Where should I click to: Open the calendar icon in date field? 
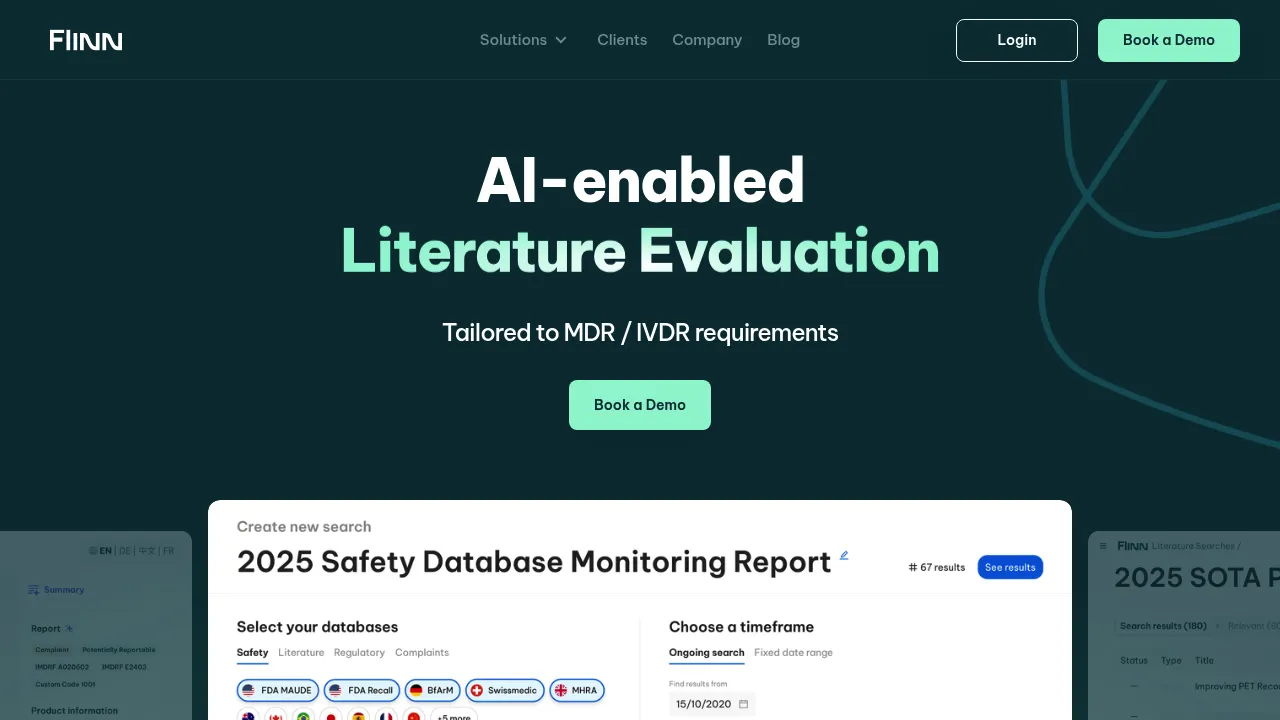[743, 704]
